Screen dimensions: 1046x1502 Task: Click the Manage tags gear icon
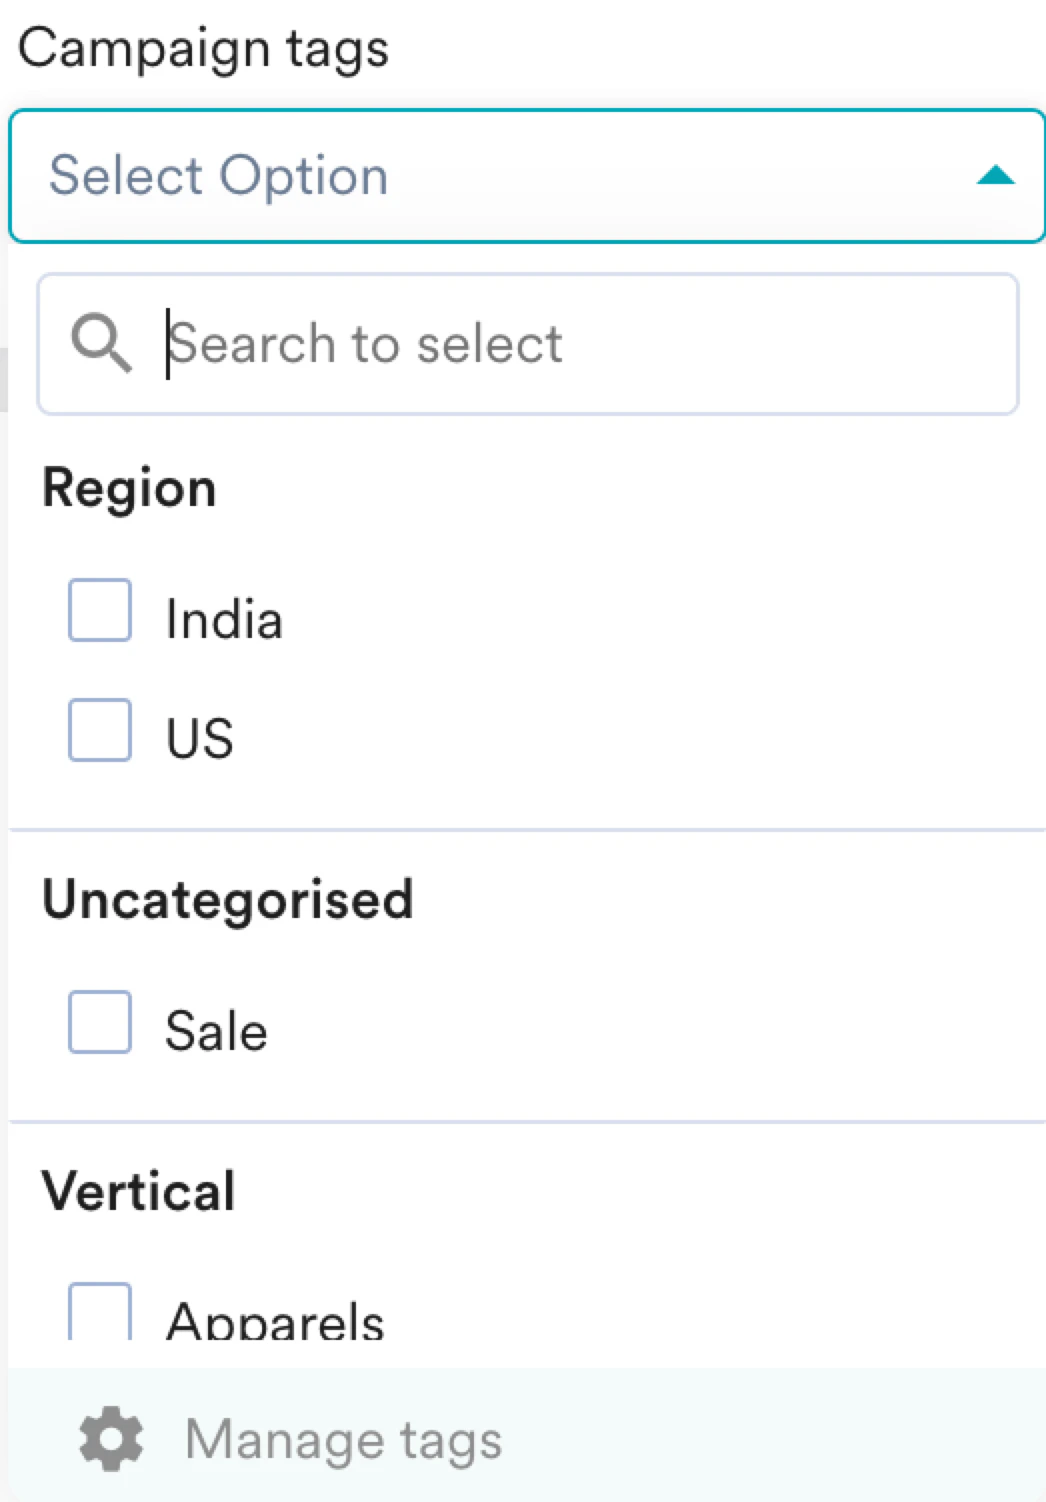click(111, 1439)
